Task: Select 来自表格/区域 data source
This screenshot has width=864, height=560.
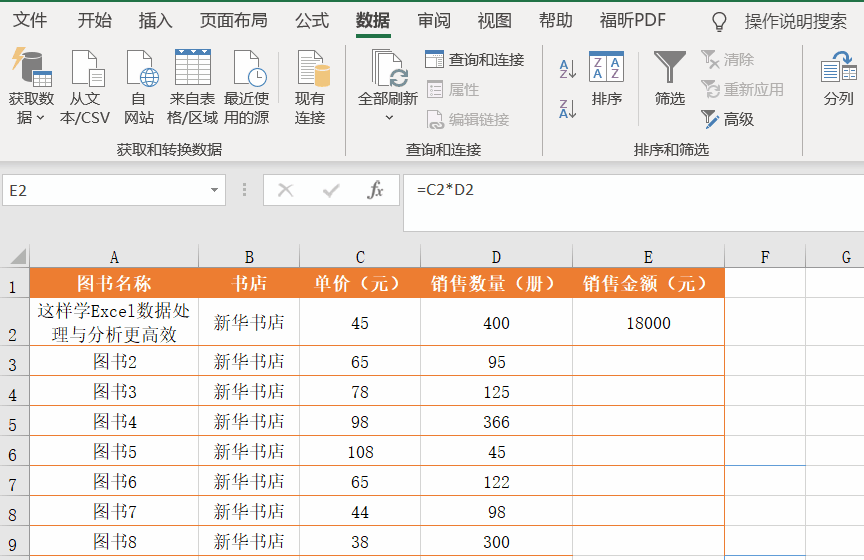Action: pyautogui.click(x=192, y=87)
